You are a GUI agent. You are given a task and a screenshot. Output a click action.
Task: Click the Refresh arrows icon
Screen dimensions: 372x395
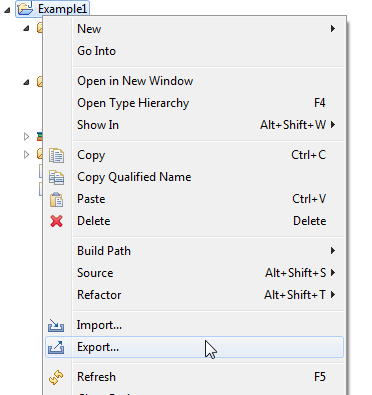(x=56, y=377)
